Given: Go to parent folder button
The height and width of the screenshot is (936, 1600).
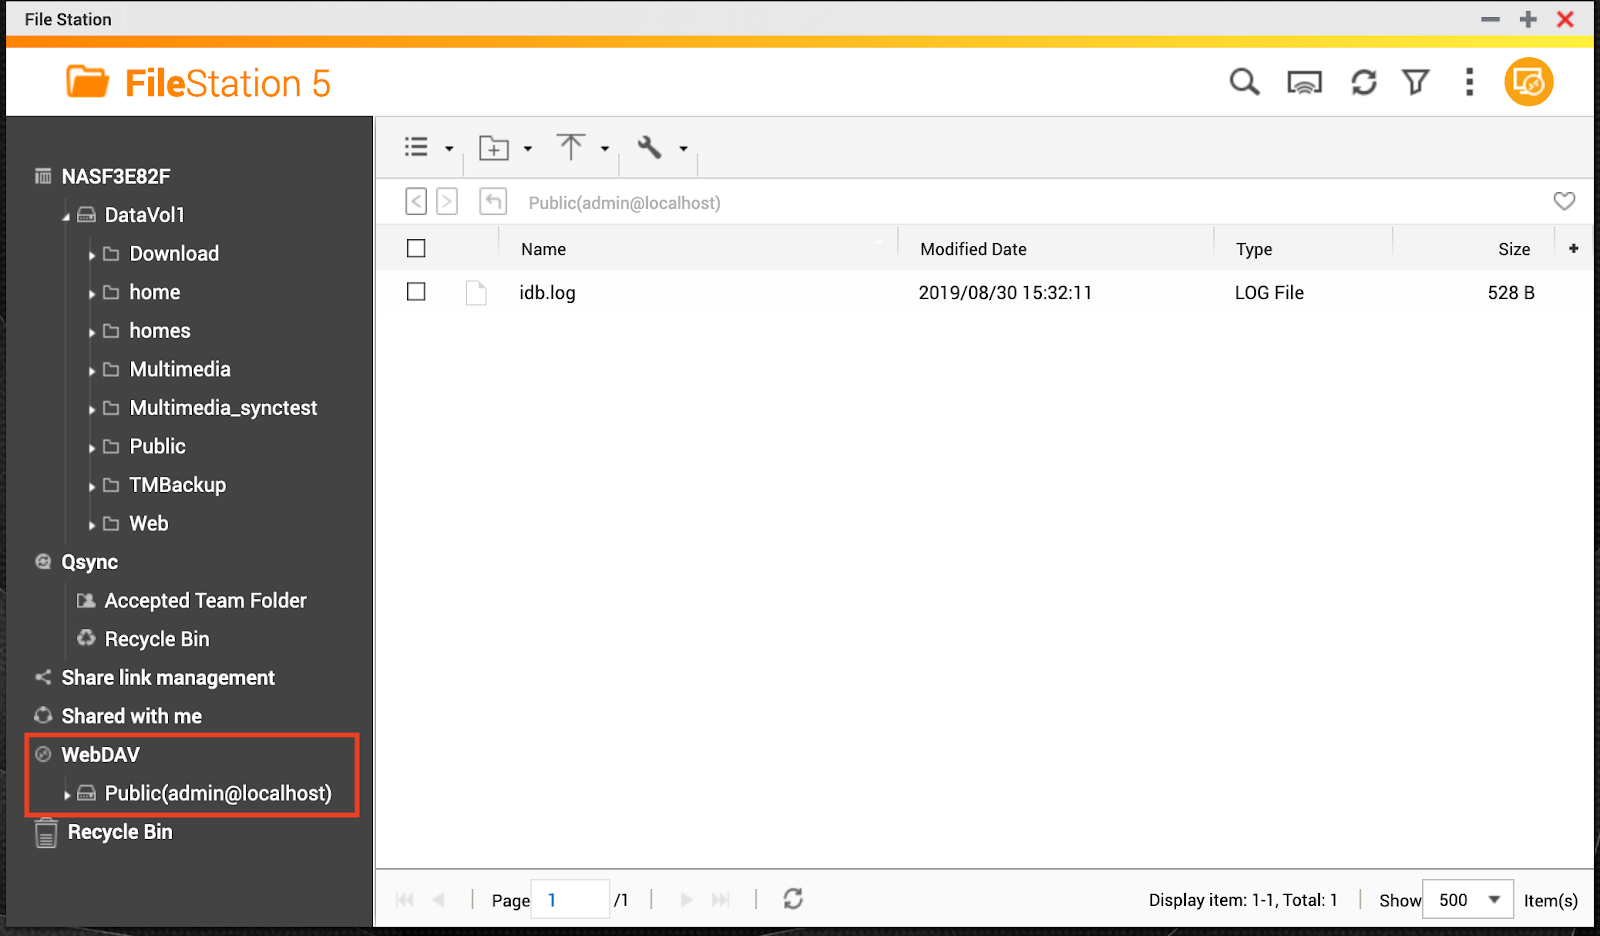Looking at the screenshot, I should click(x=493, y=202).
